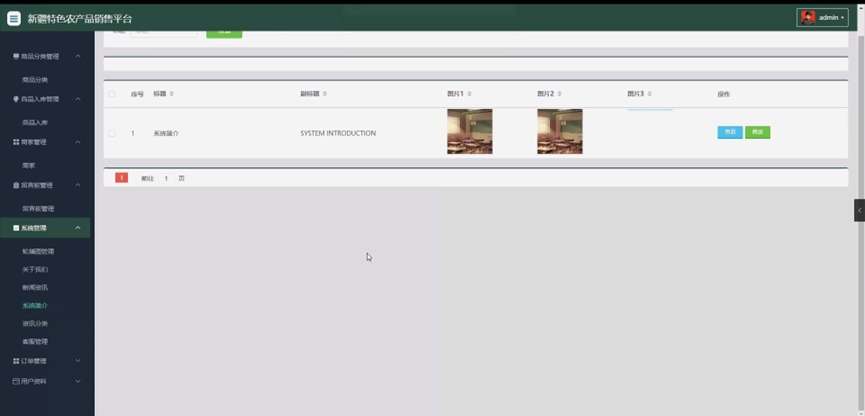This screenshot has height=416, width=865.
Task: Sort table by 副标题 column arrows
Action: 324,94
